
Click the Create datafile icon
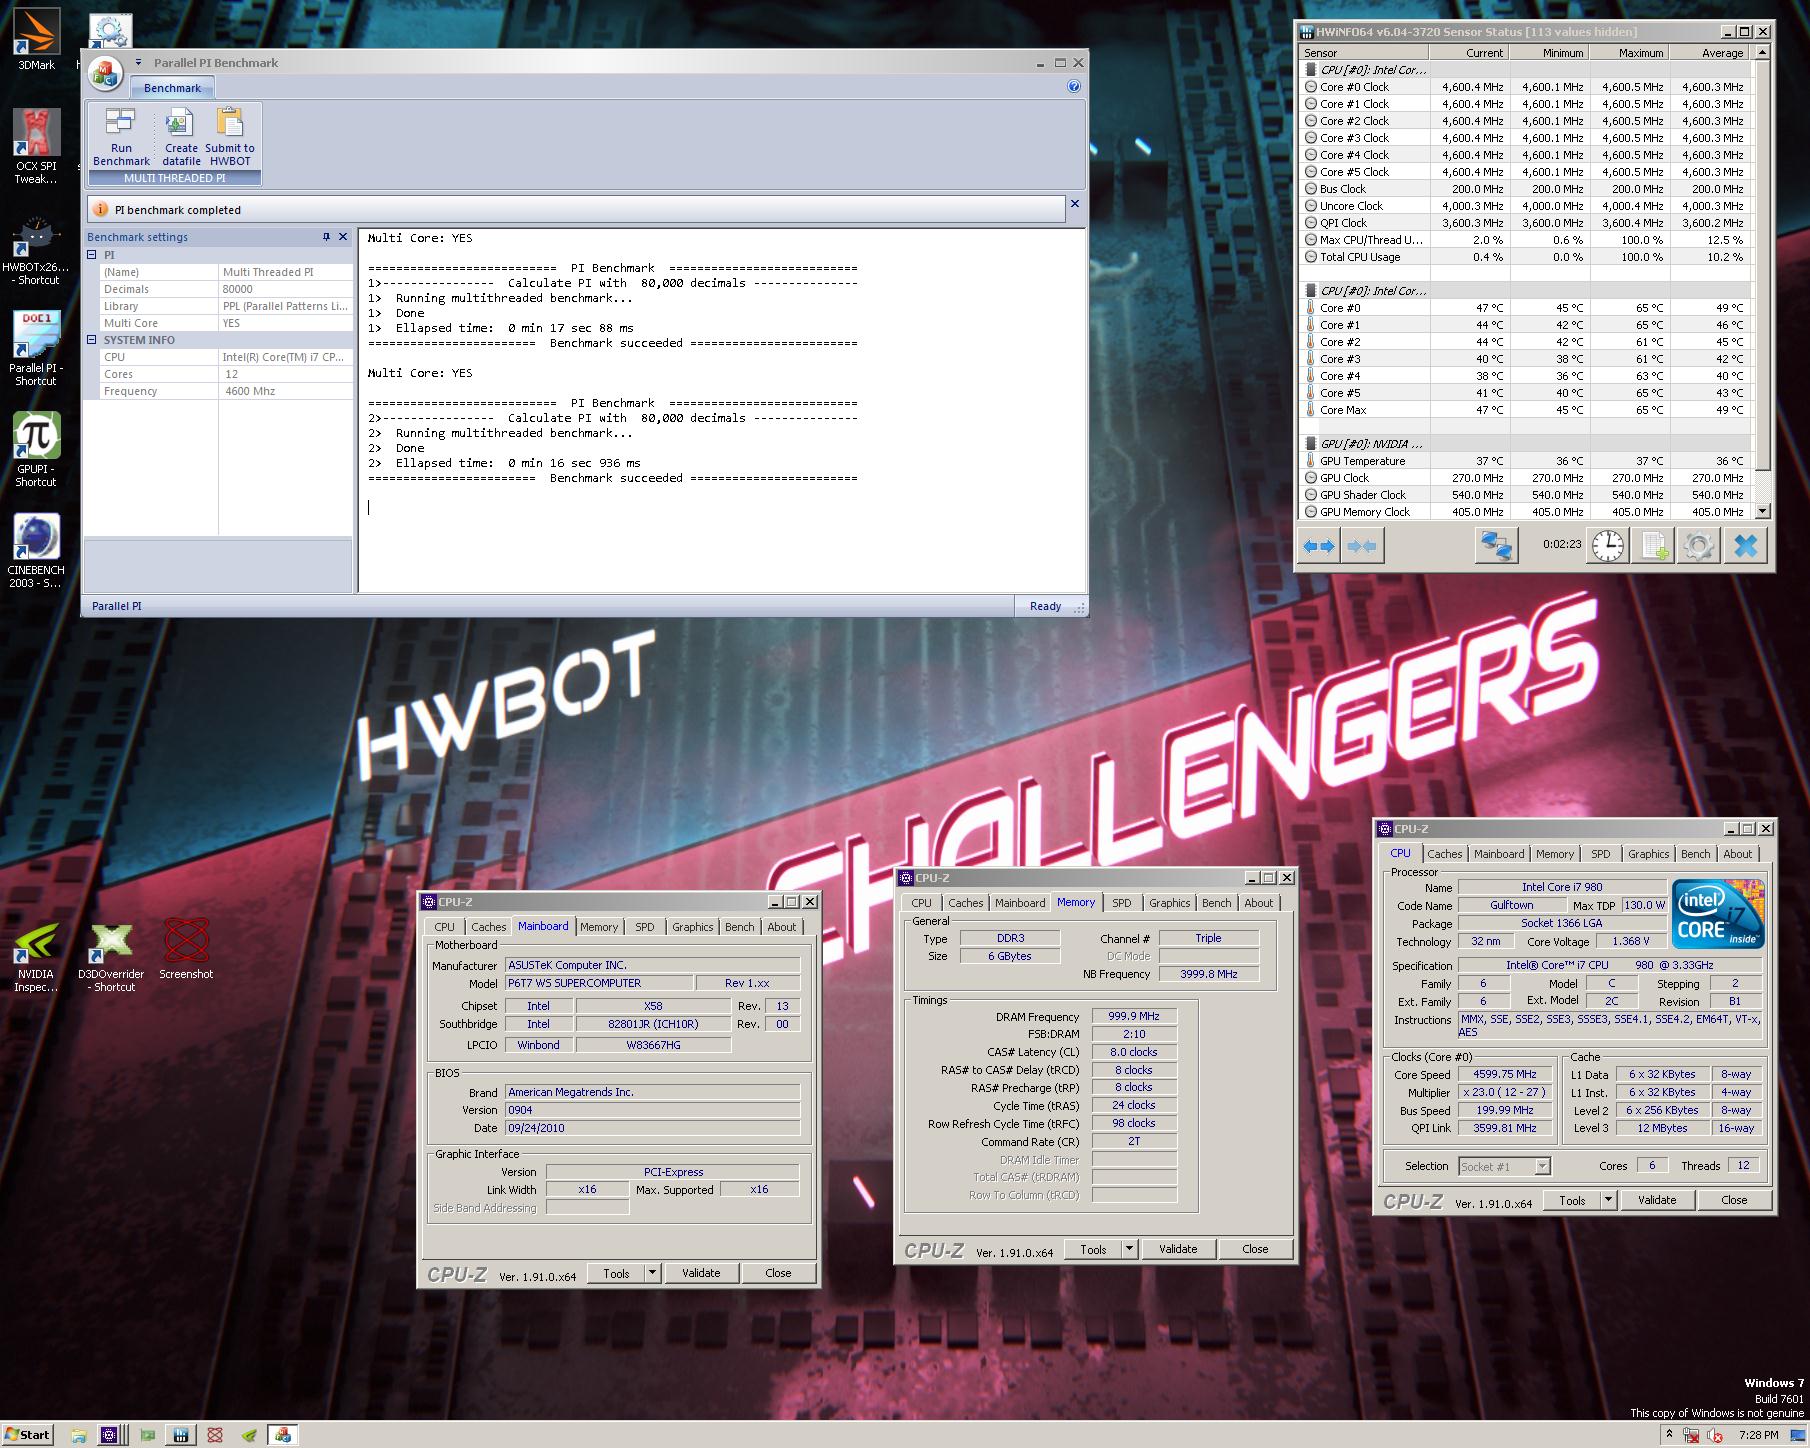pos(180,137)
